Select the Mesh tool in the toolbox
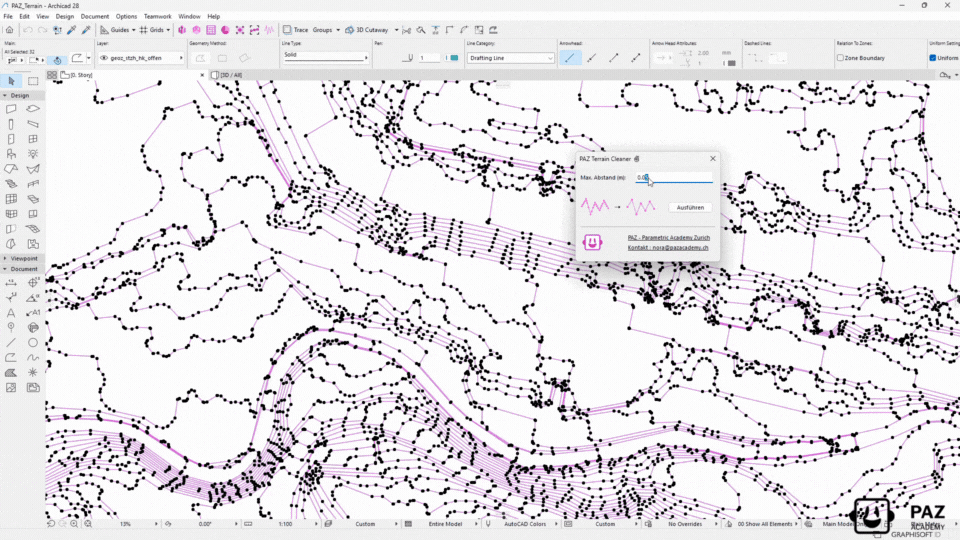This screenshot has width=960, height=540. click(33, 229)
